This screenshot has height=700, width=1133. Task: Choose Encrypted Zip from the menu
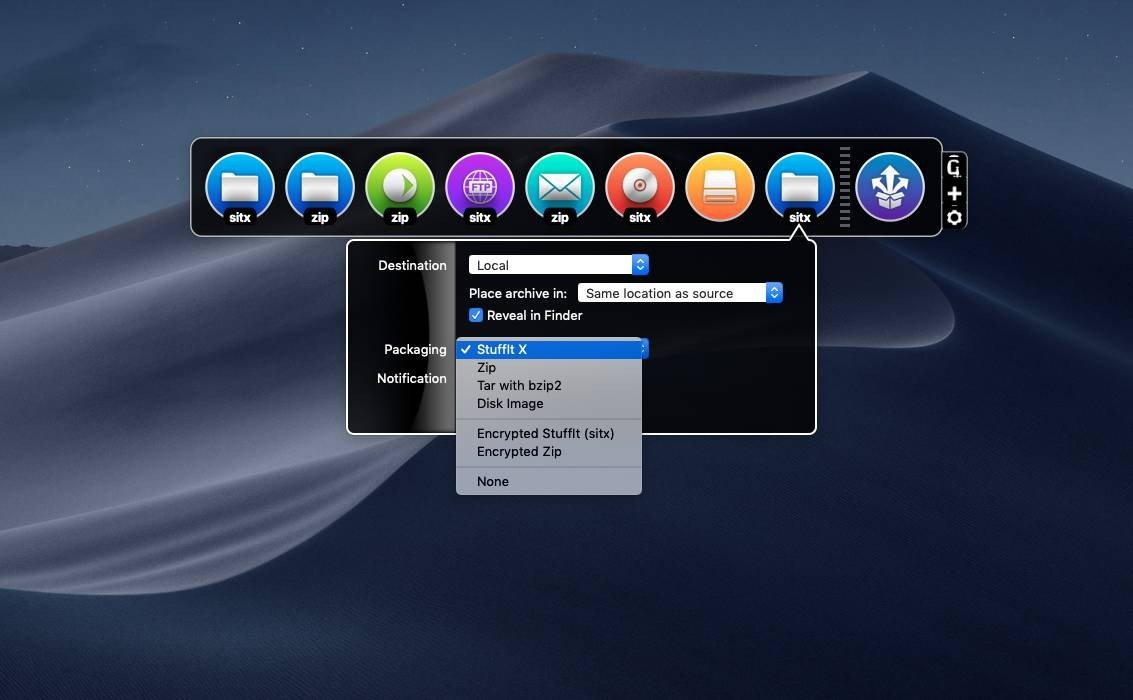click(519, 451)
